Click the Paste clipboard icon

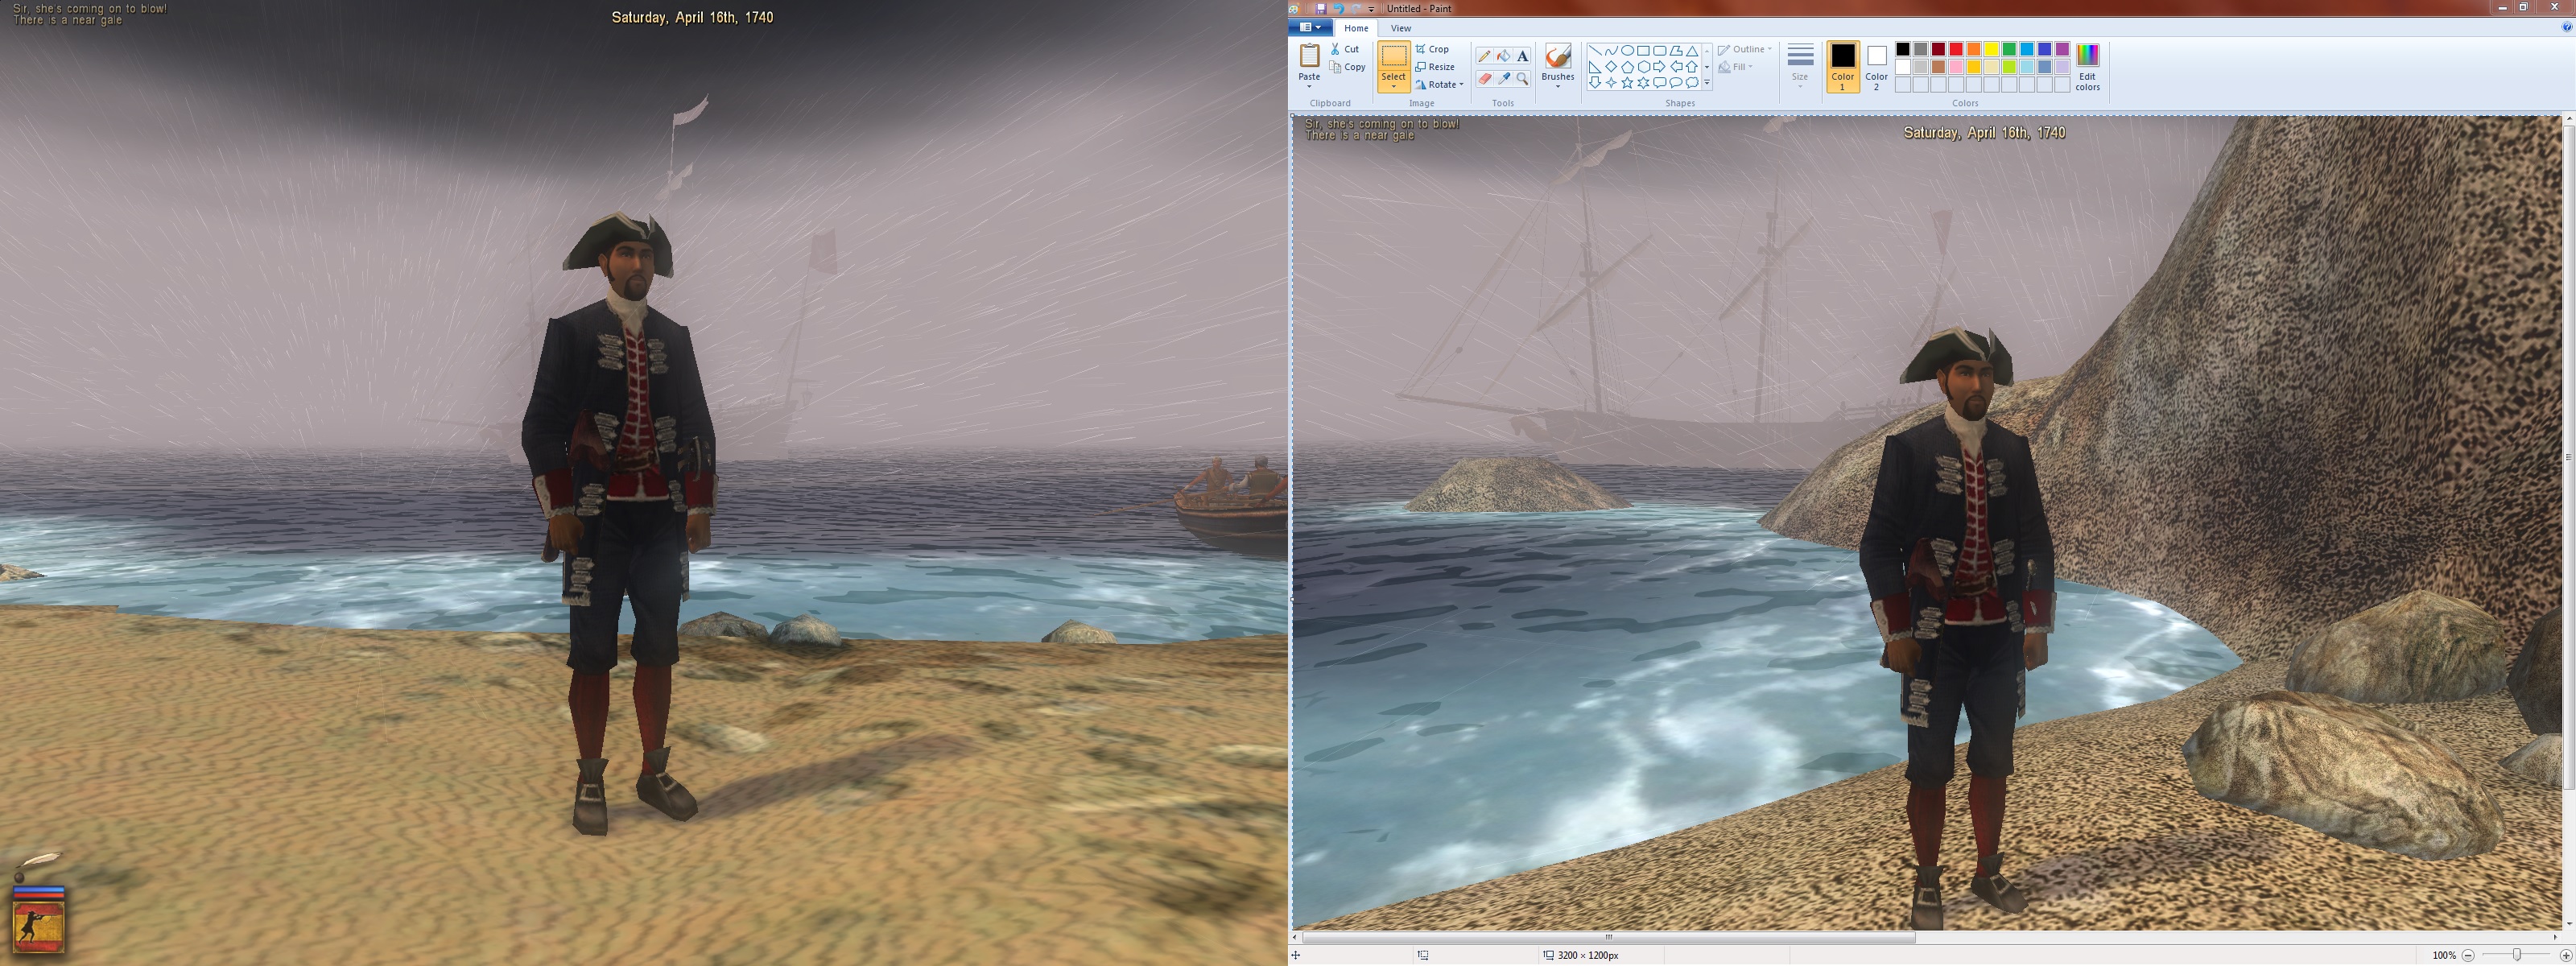pos(1309,55)
